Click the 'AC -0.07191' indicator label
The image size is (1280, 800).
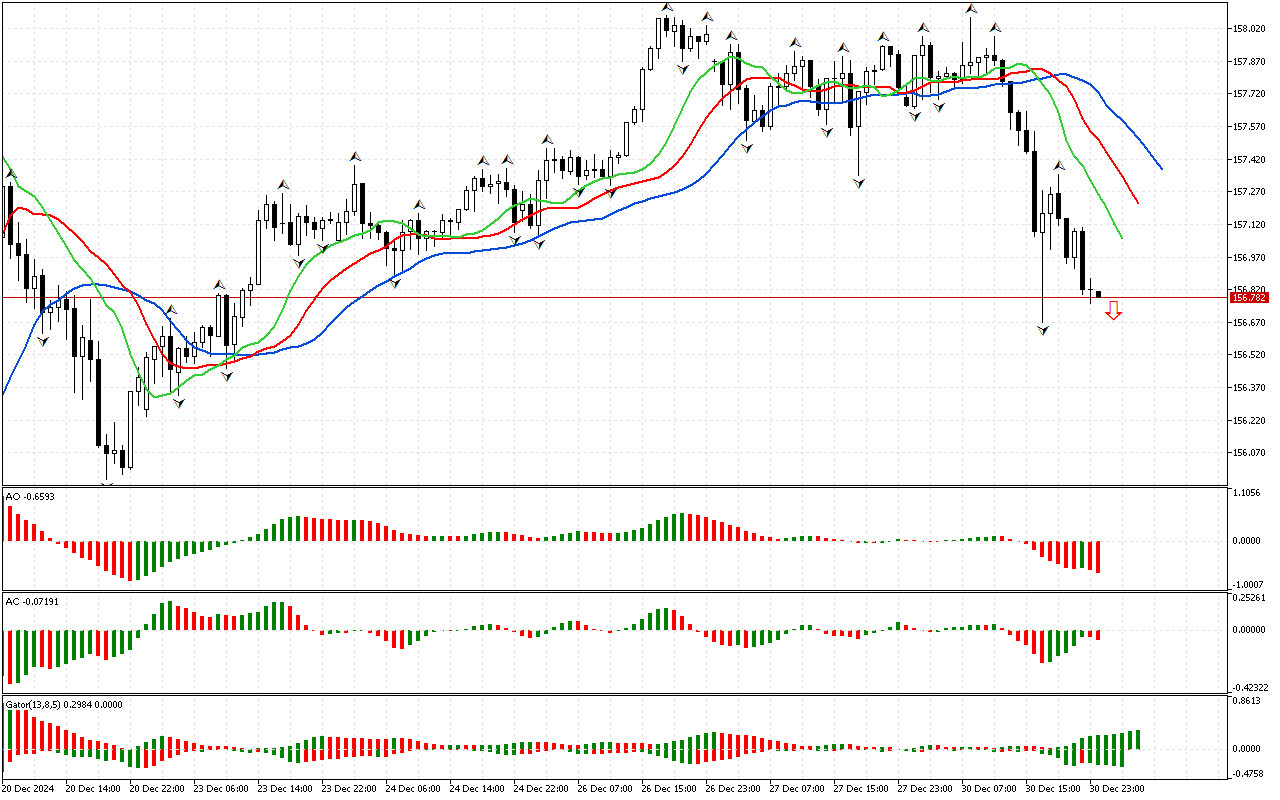coord(32,602)
